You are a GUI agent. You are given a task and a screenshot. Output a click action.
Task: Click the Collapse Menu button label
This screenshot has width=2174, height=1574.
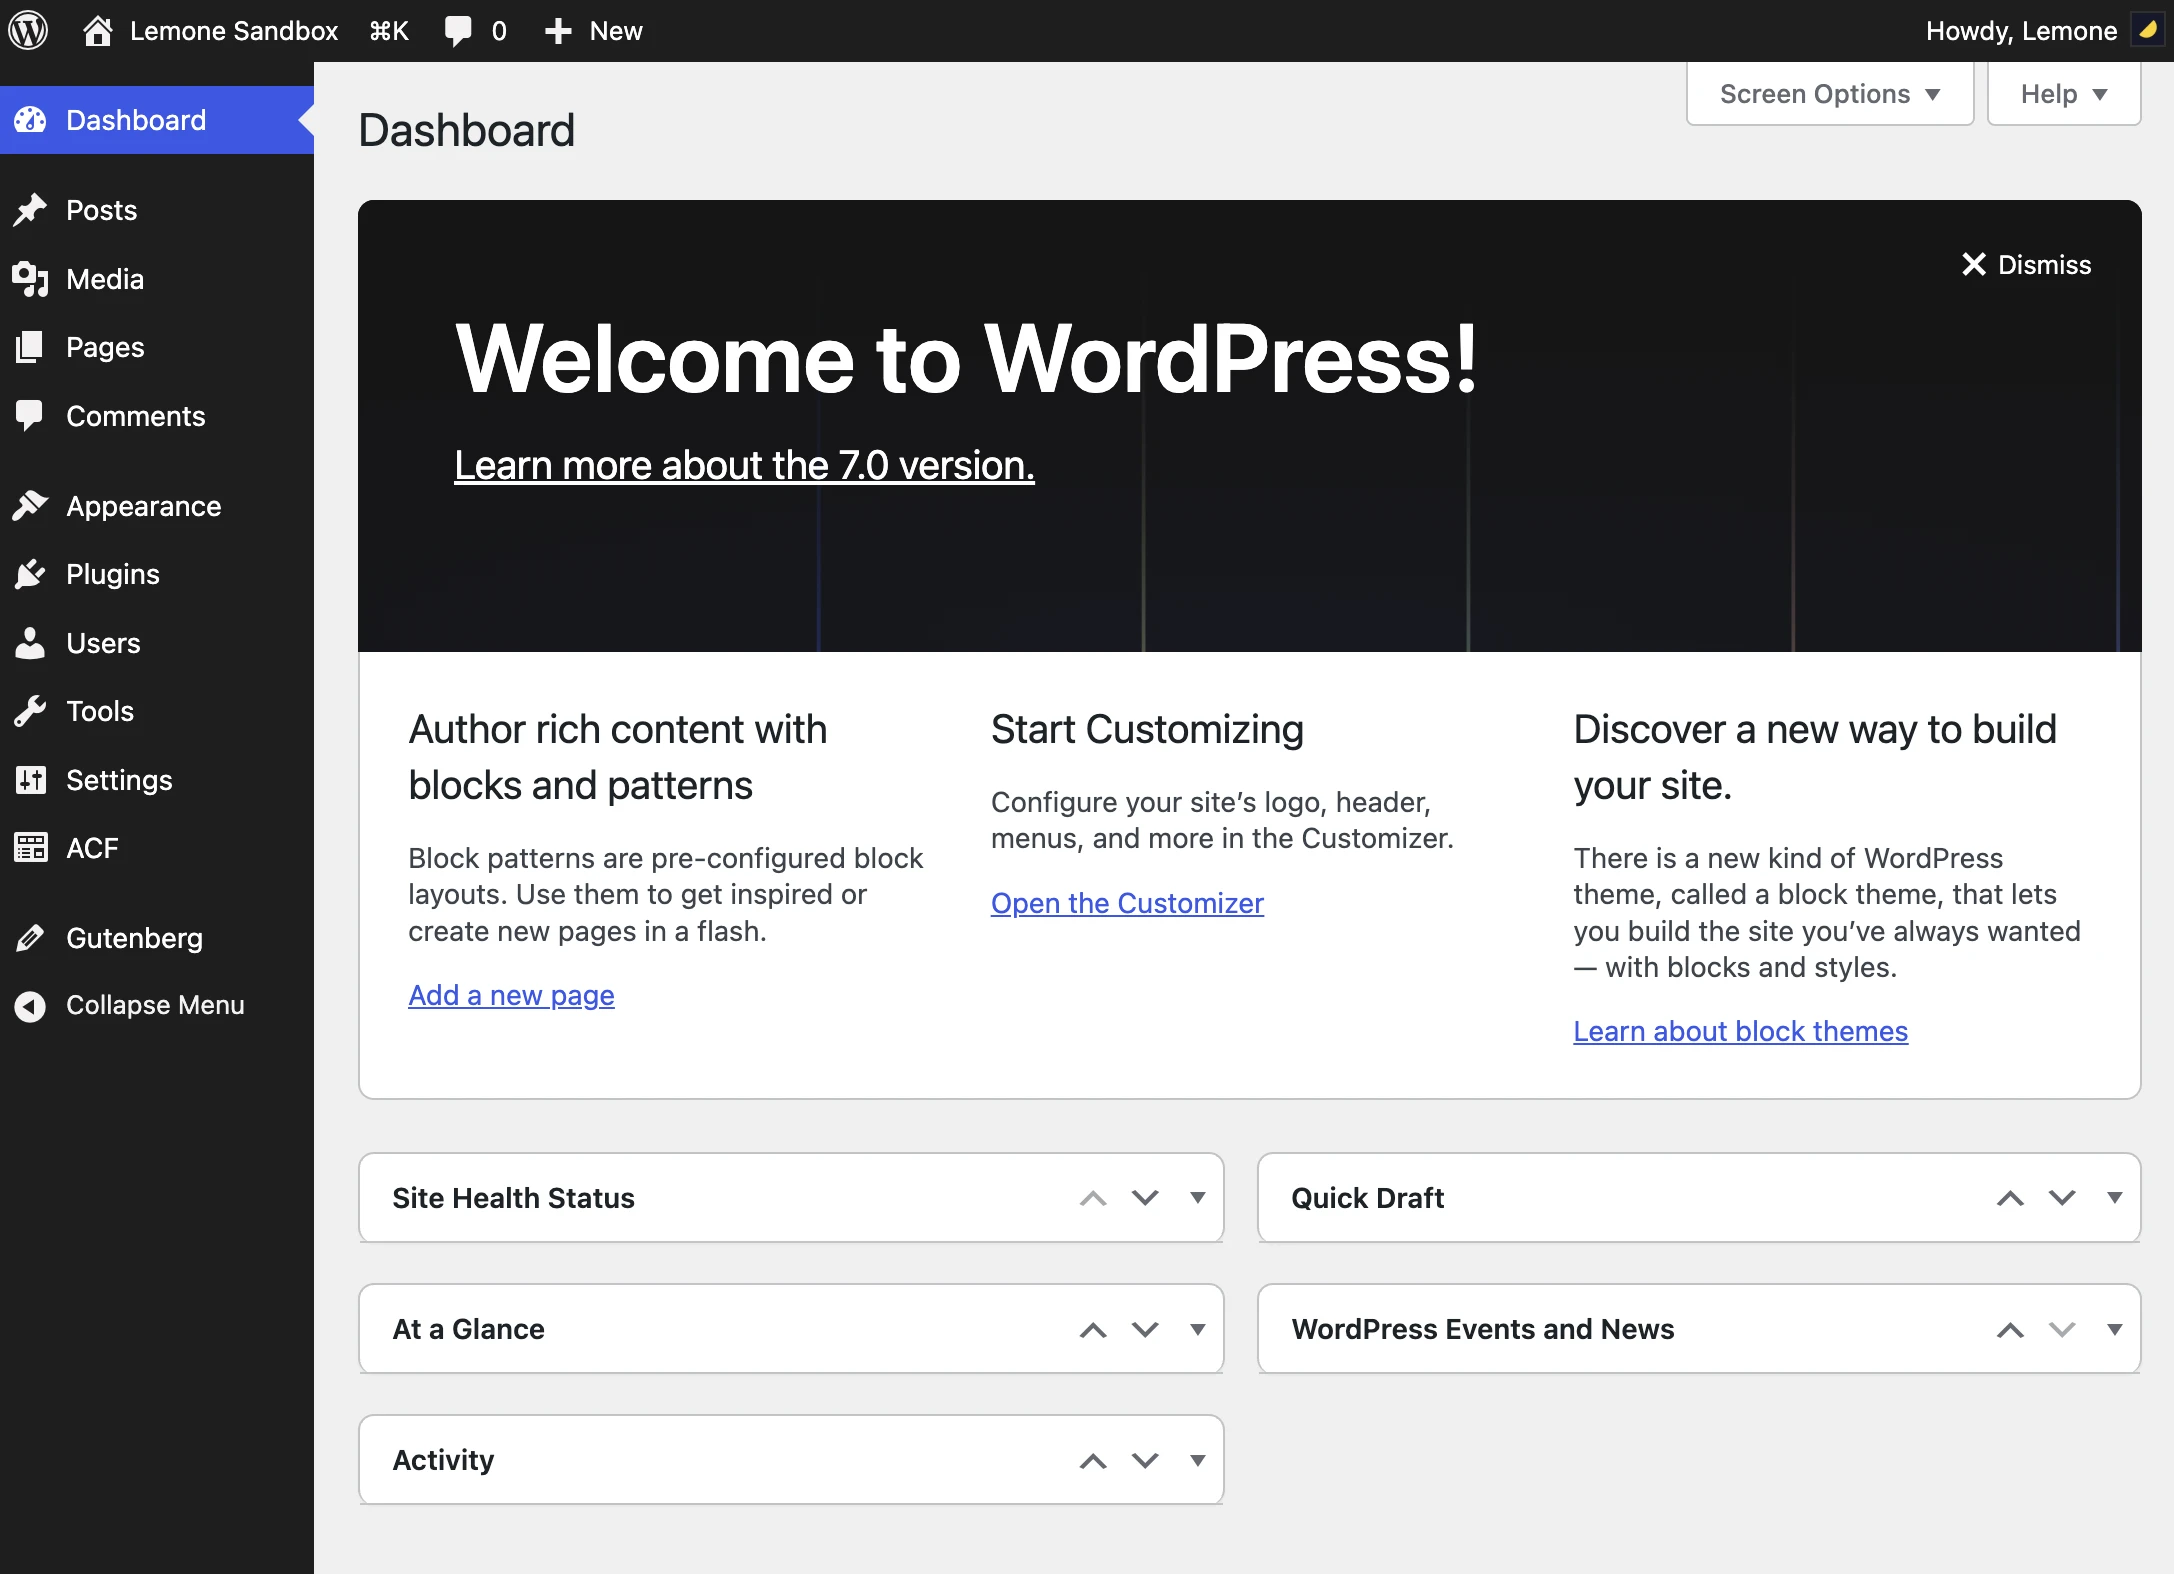(x=155, y=1005)
